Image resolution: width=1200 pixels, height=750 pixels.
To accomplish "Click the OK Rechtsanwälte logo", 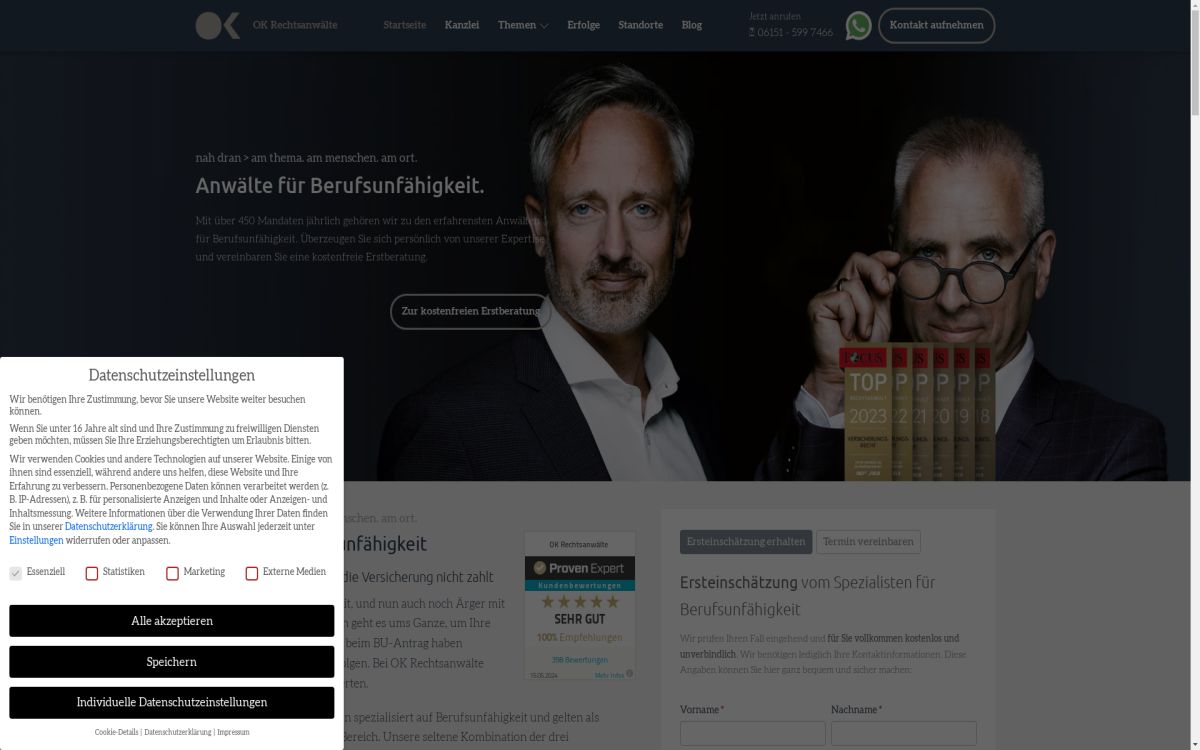I will coord(218,25).
